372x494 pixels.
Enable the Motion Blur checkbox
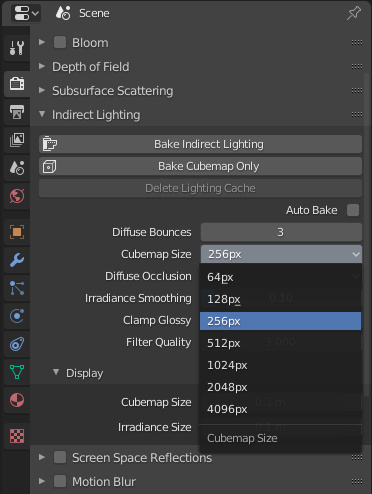(60, 481)
